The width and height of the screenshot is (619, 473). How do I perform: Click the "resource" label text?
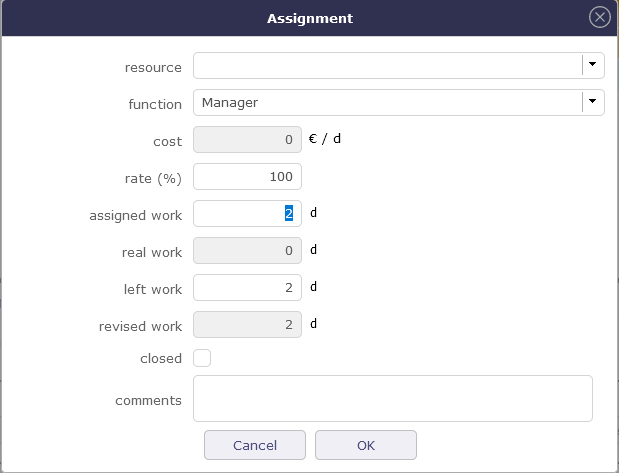pyautogui.click(x=153, y=67)
